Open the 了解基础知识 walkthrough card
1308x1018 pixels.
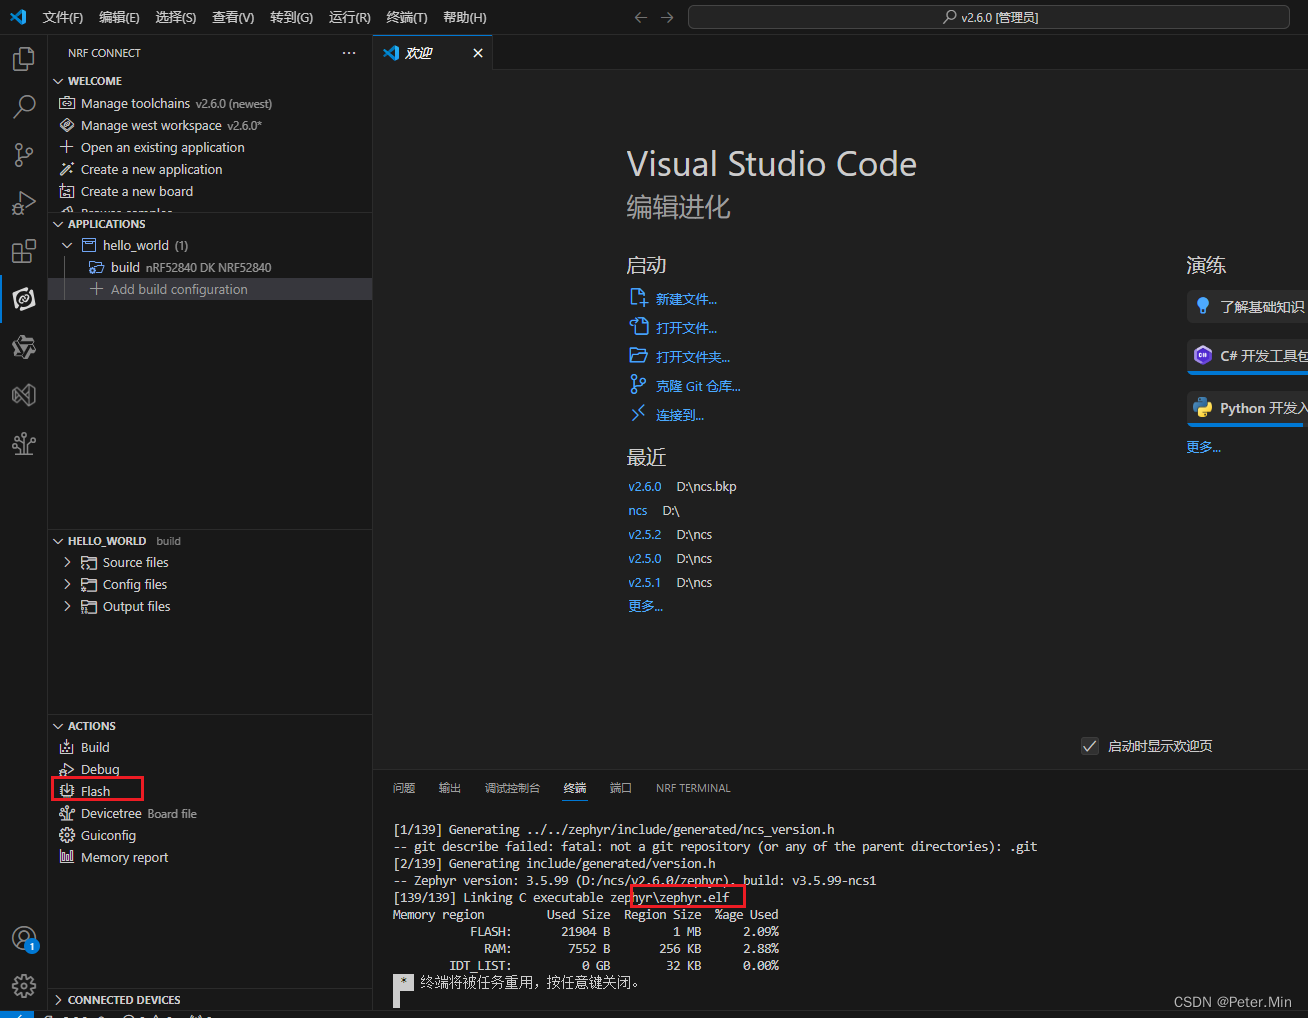tap(1247, 307)
